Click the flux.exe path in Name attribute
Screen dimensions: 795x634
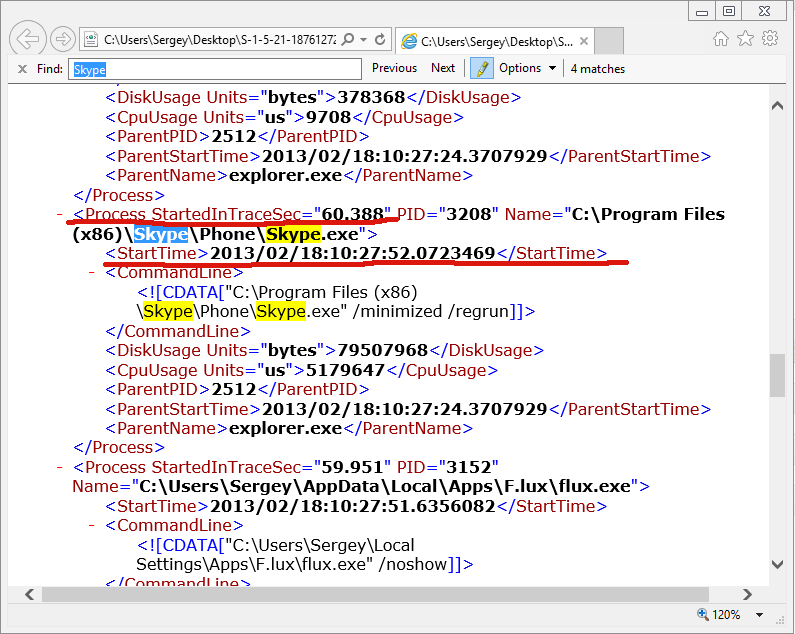point(385,486)
